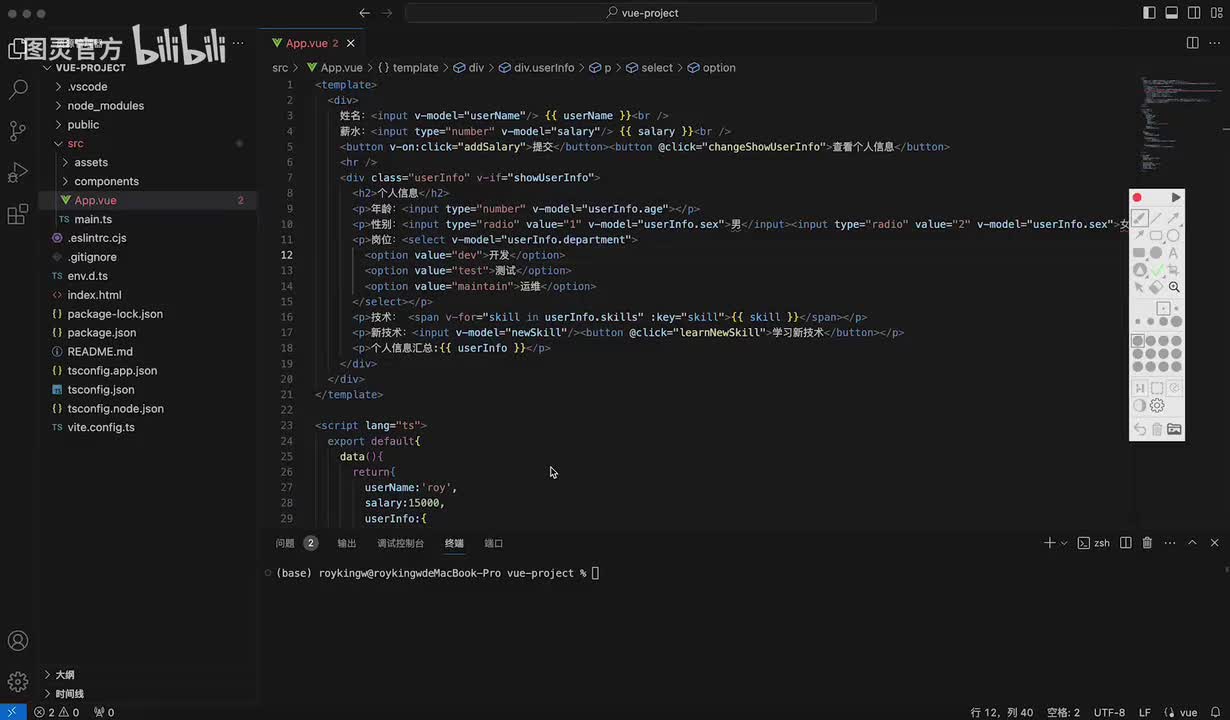Switch to the 输出 output tab
This screenshot has height=720, width=1230.
click(347, 543)
